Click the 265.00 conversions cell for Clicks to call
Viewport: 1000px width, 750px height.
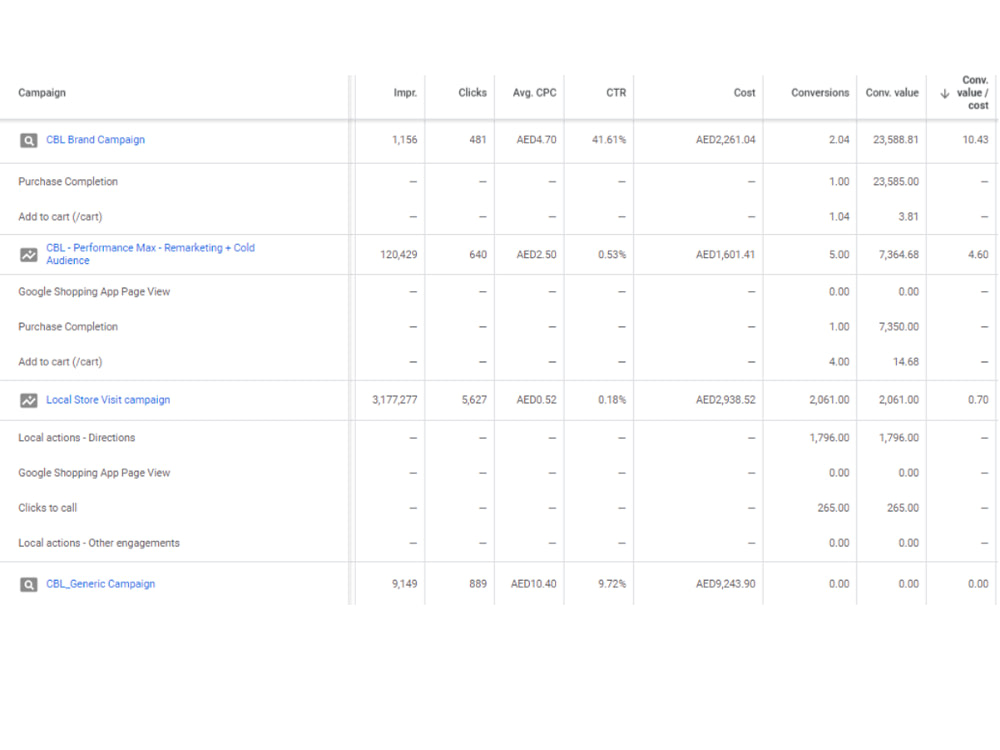coord(834,508)
